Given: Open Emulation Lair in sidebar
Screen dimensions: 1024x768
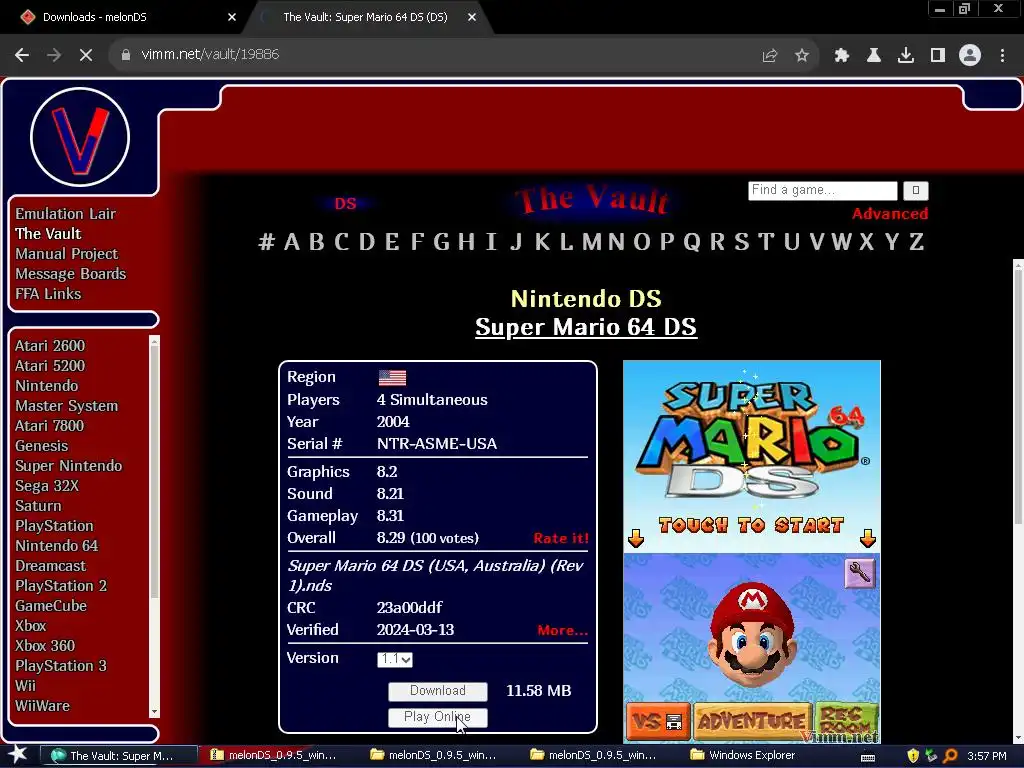Looking at the screenshot, I should (x=65, y=214).
